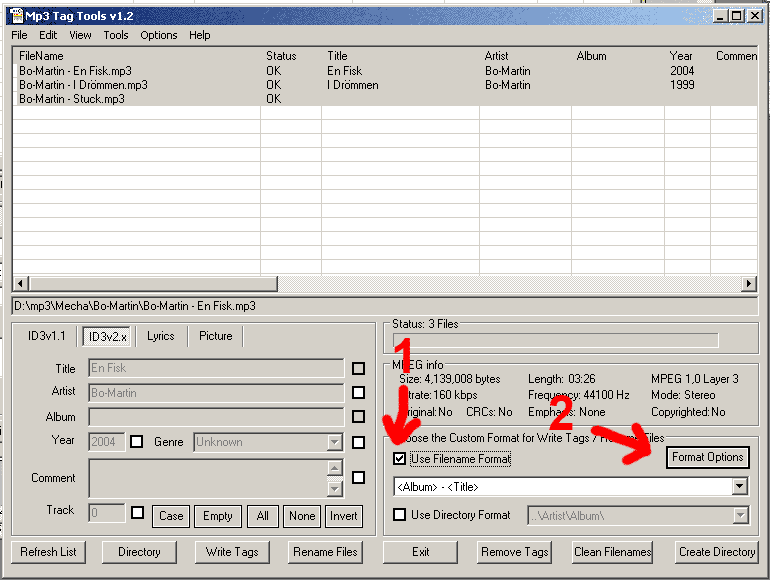Click the Mp3 Tag Tools title bar icon
The width and height of the screenshot is (770, 580).
pos(17,16)
